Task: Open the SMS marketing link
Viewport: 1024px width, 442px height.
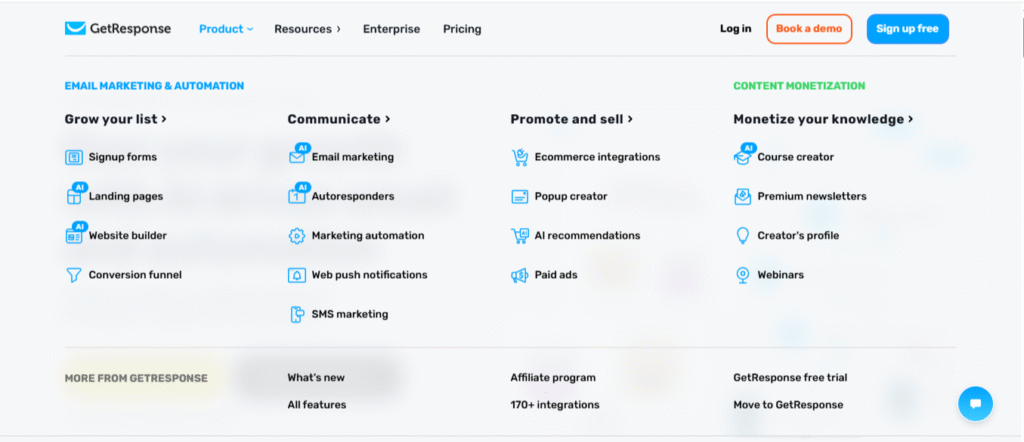Action: tap(350, 314)
